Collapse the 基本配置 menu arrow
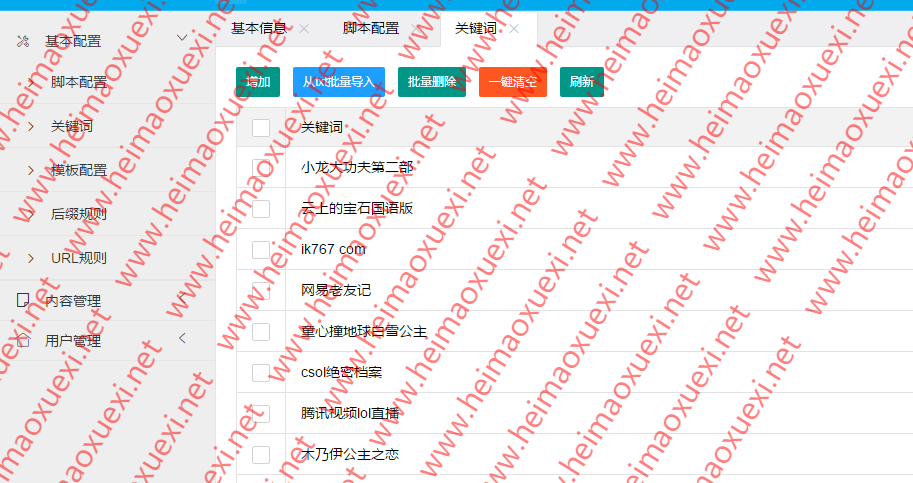This screenshot has width=913, height=483. coord(182,38)
